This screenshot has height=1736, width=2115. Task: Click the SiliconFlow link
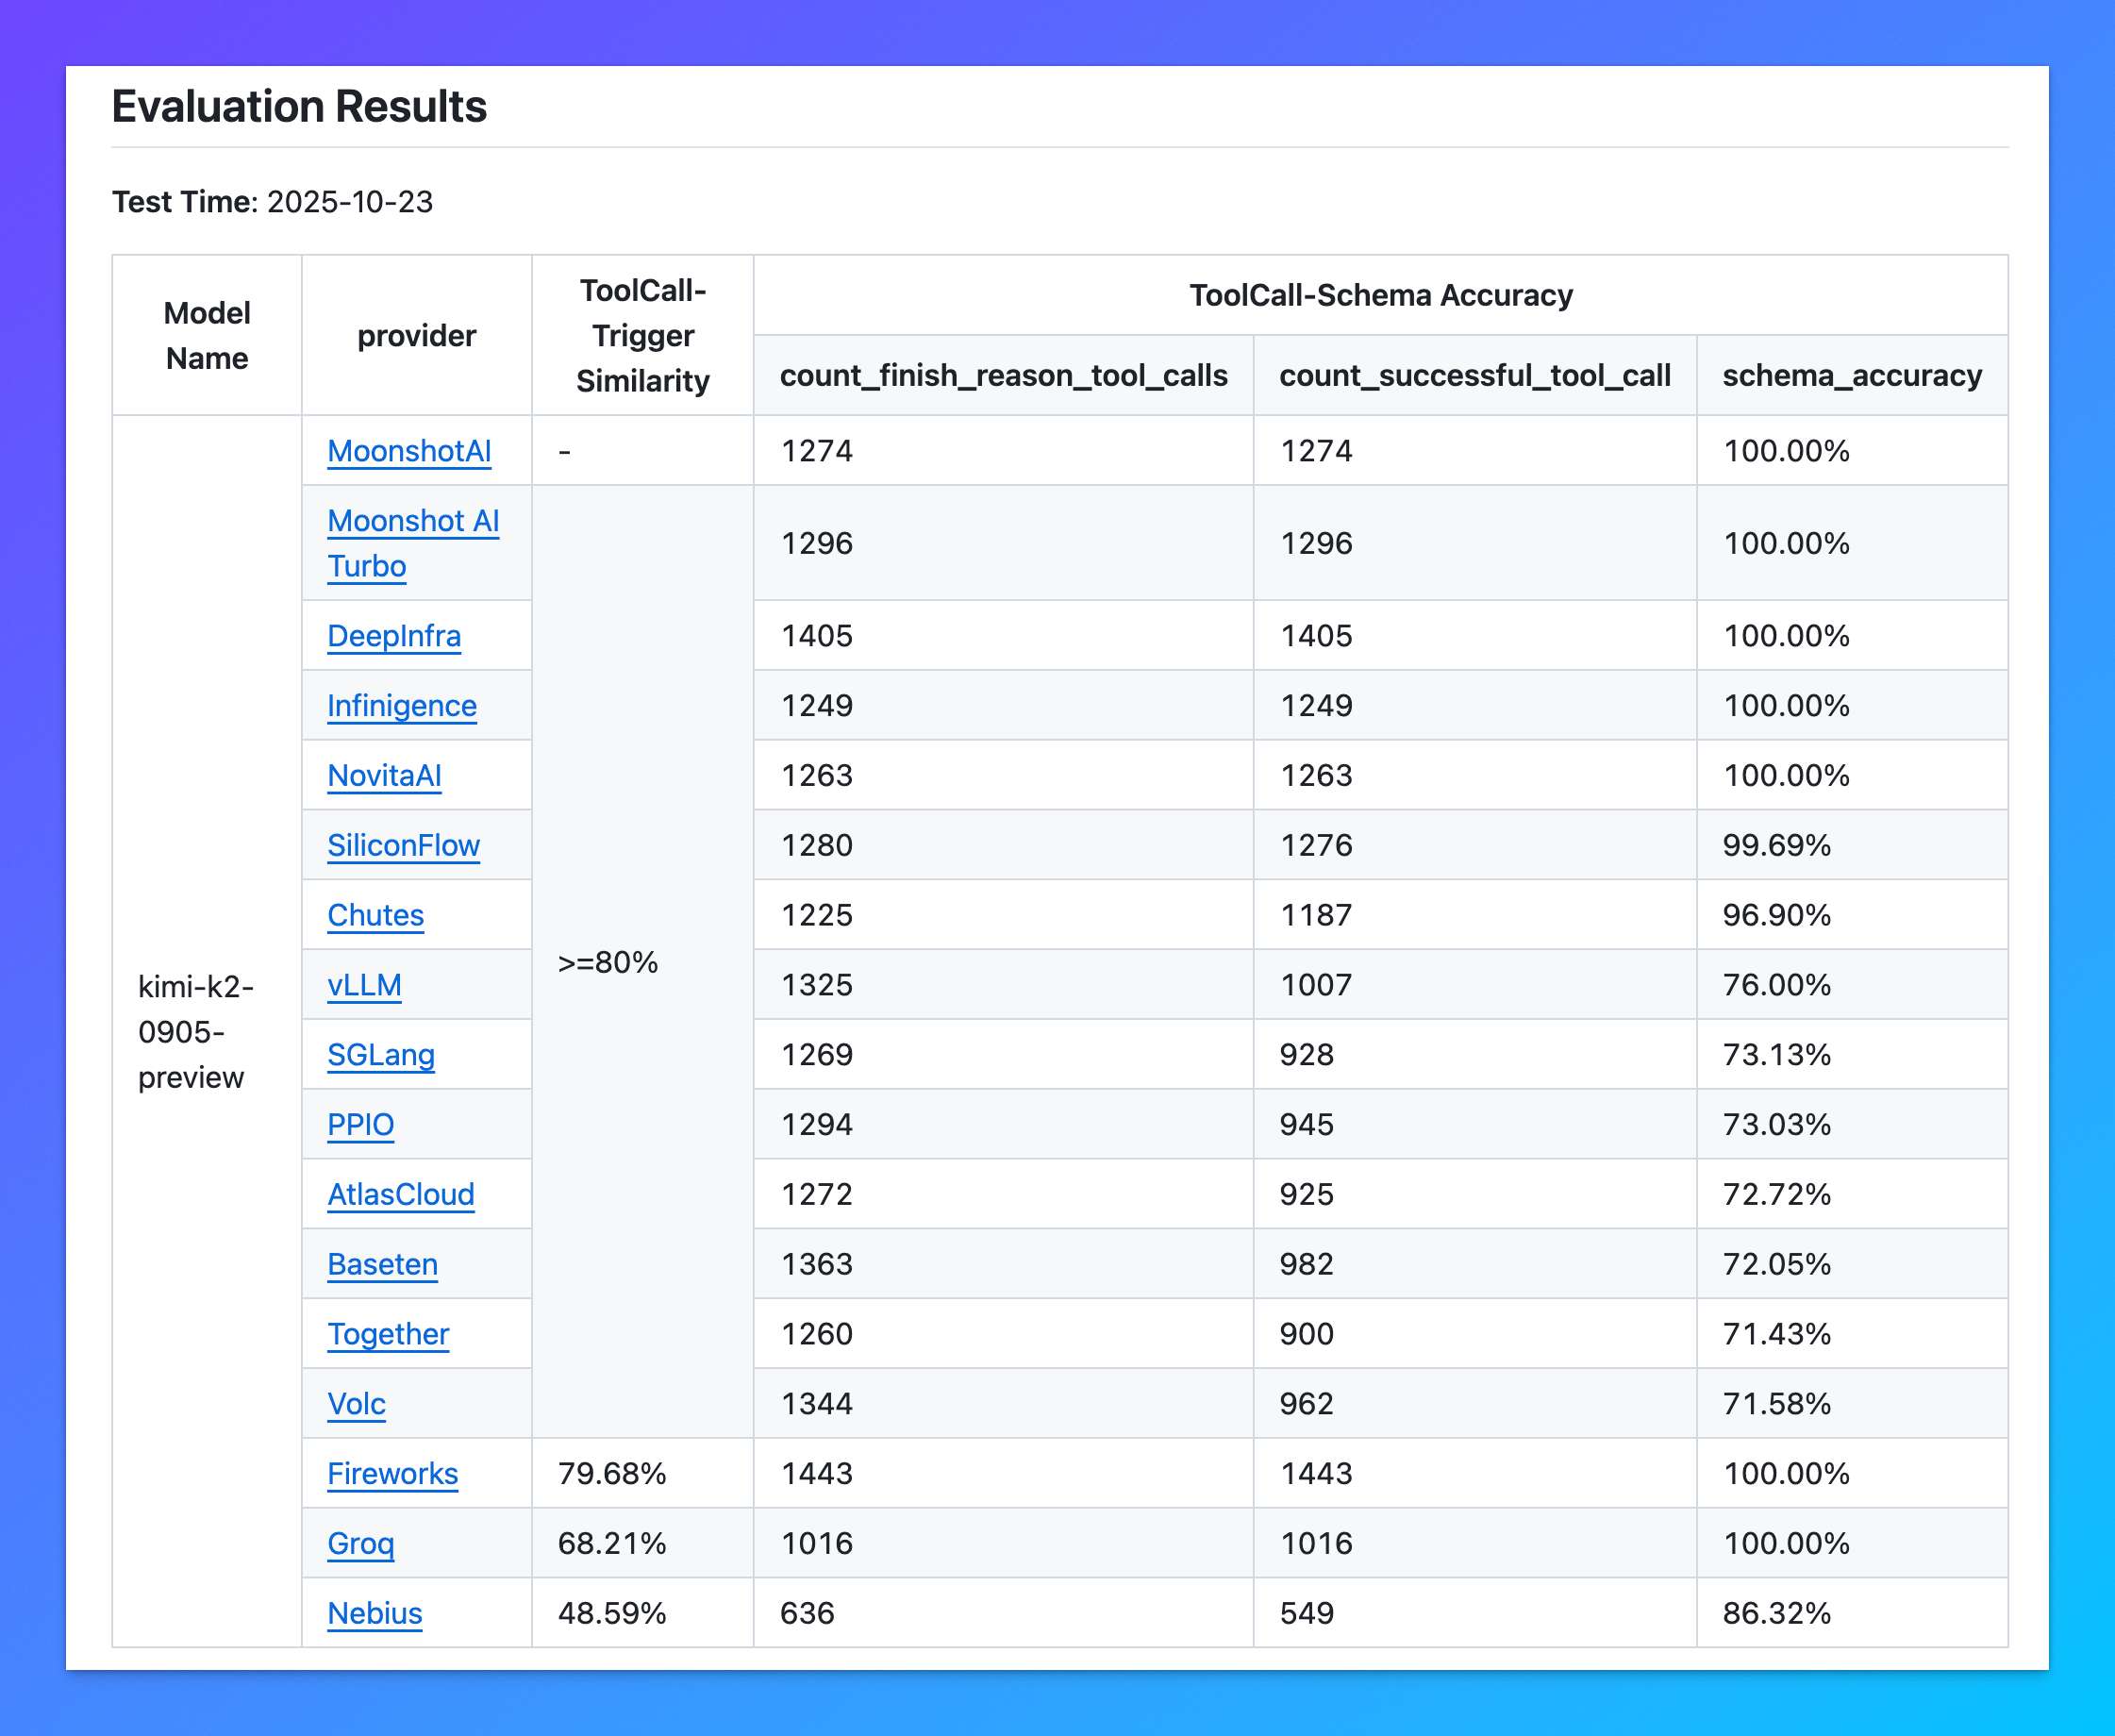tap(403, 846)
